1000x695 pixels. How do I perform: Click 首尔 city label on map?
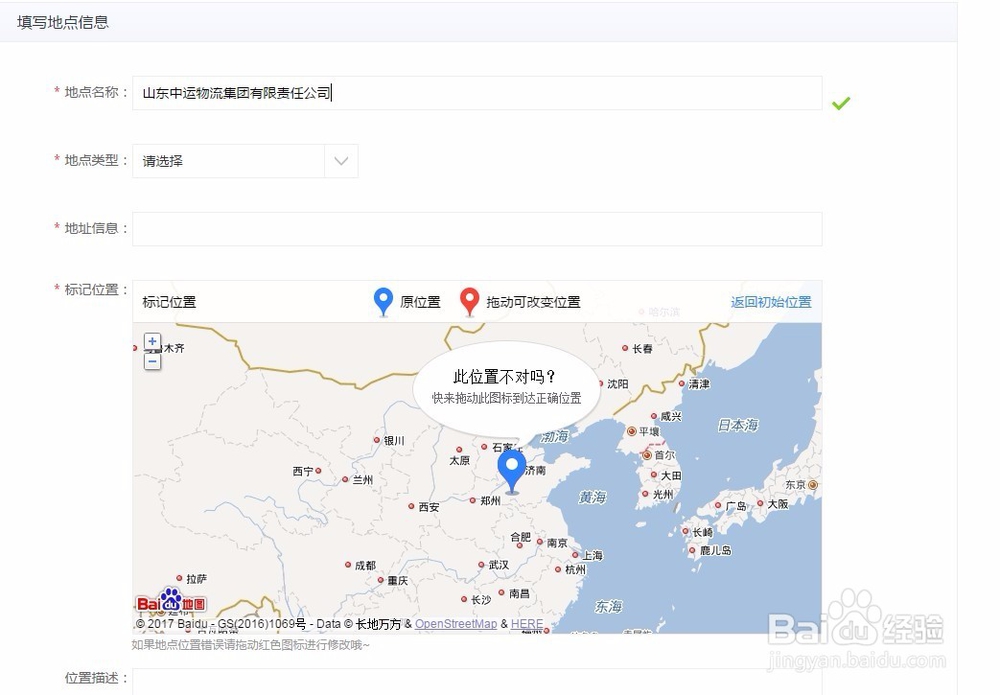coord(664,455)
